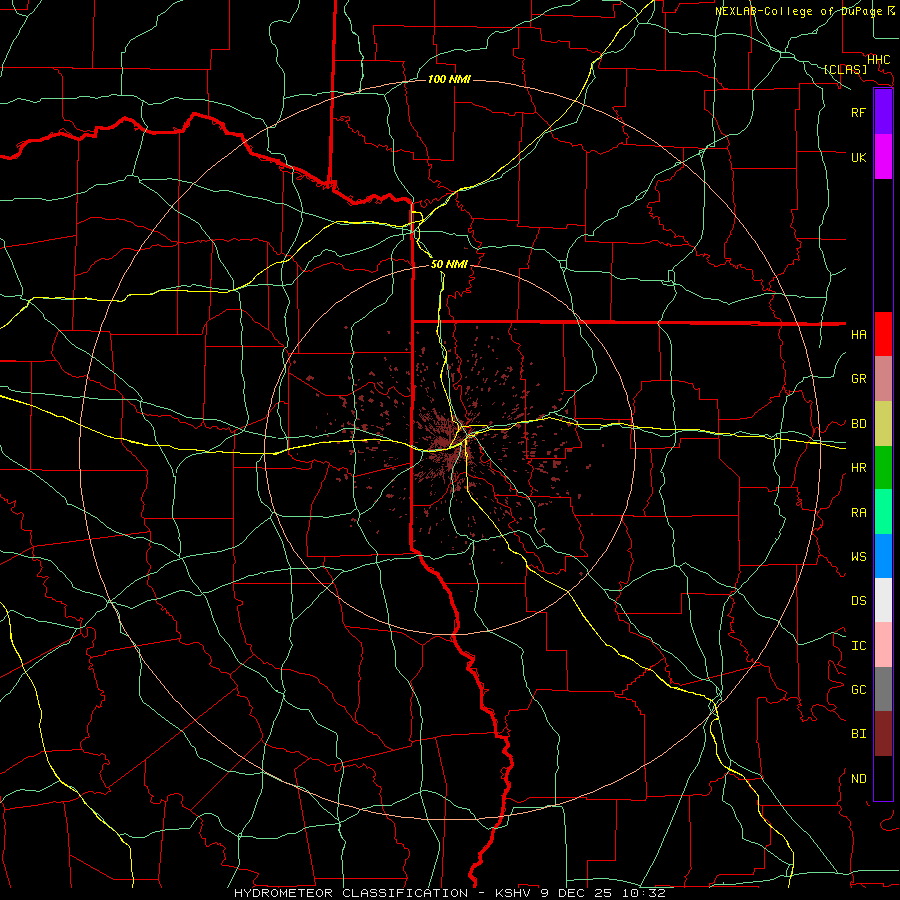Click the BI legend label
This screenshot has height=900, width=900.
tap(858, 734)
